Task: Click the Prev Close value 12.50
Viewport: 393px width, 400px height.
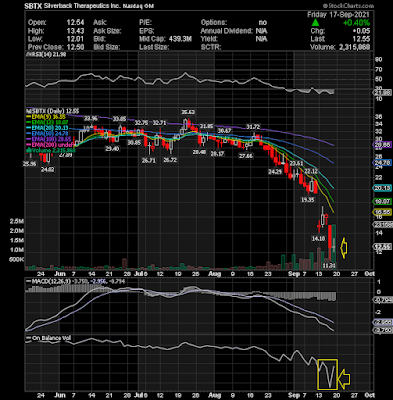Action: click(x=75, y=47)
